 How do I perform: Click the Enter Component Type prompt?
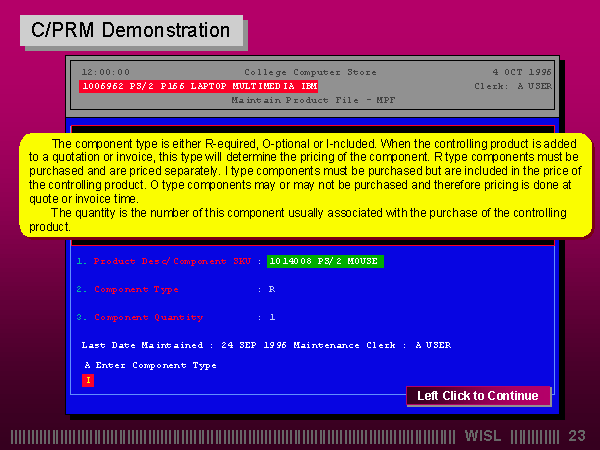tap(150, 365)
